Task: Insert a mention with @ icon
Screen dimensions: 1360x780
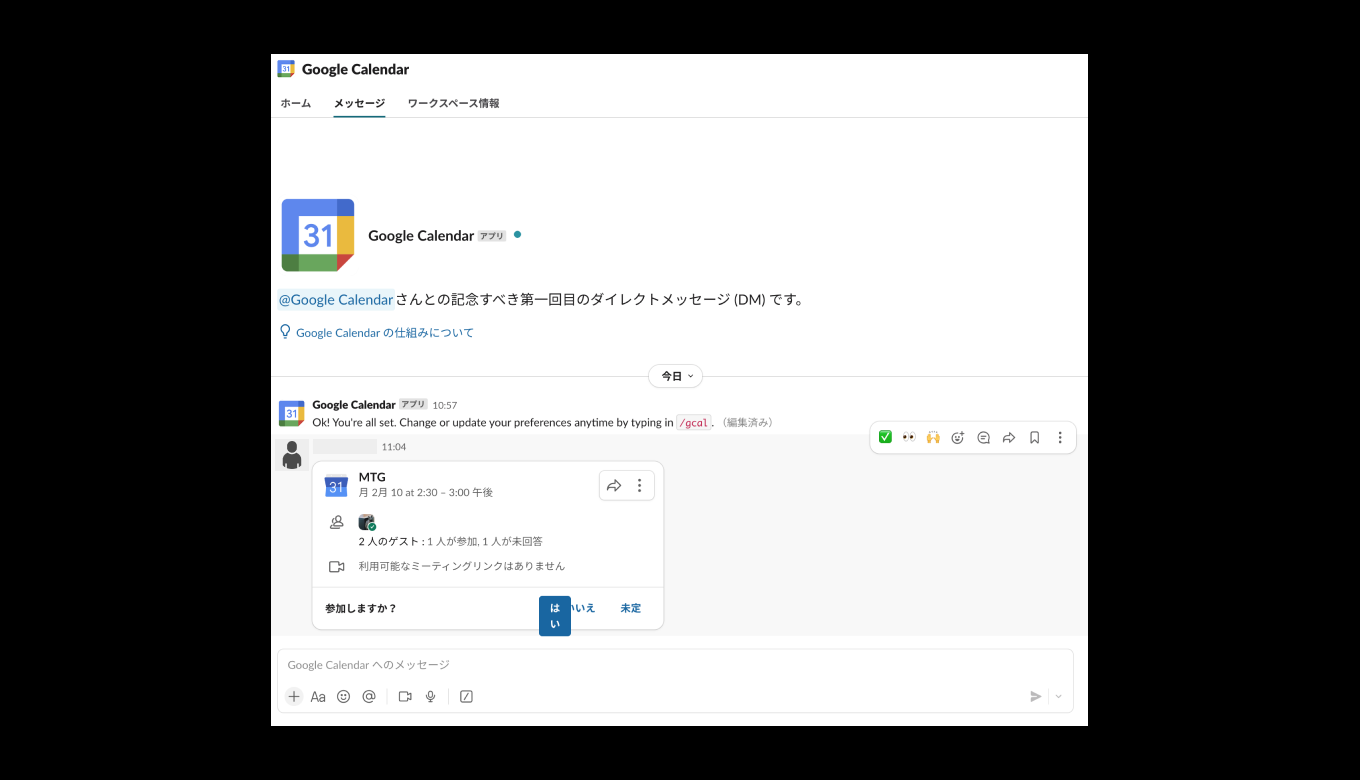Action: pos(369,697)
